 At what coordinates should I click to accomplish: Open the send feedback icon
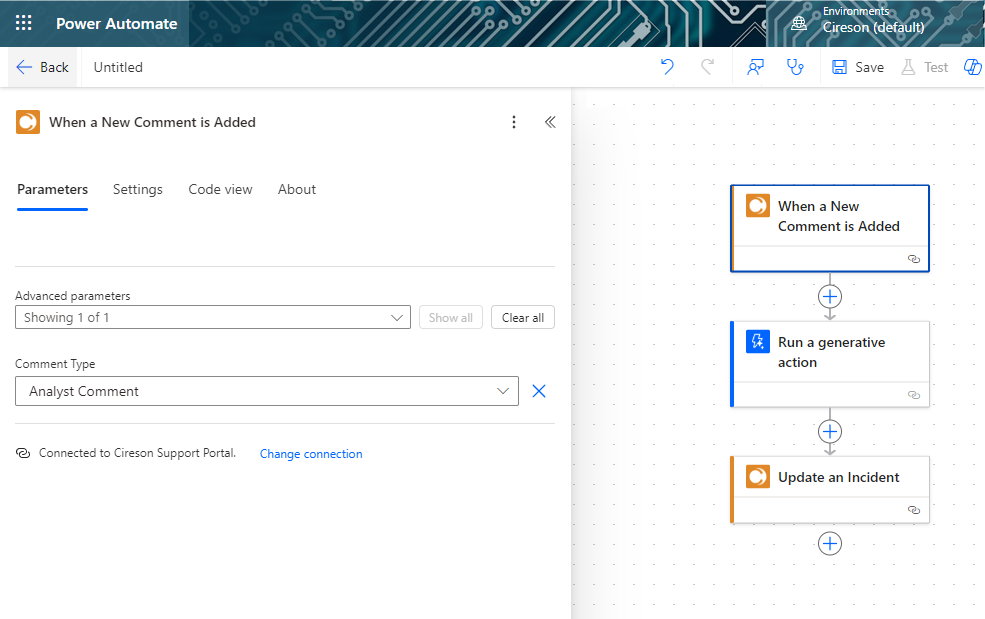755,67
